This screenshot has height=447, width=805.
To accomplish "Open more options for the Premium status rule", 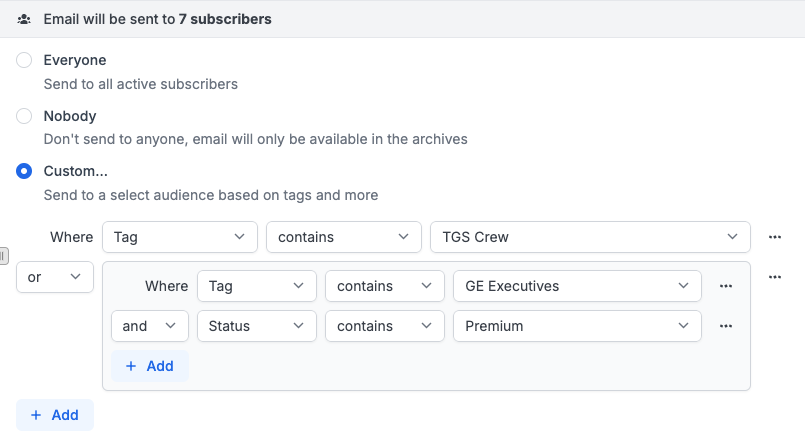I will point(726,326).
